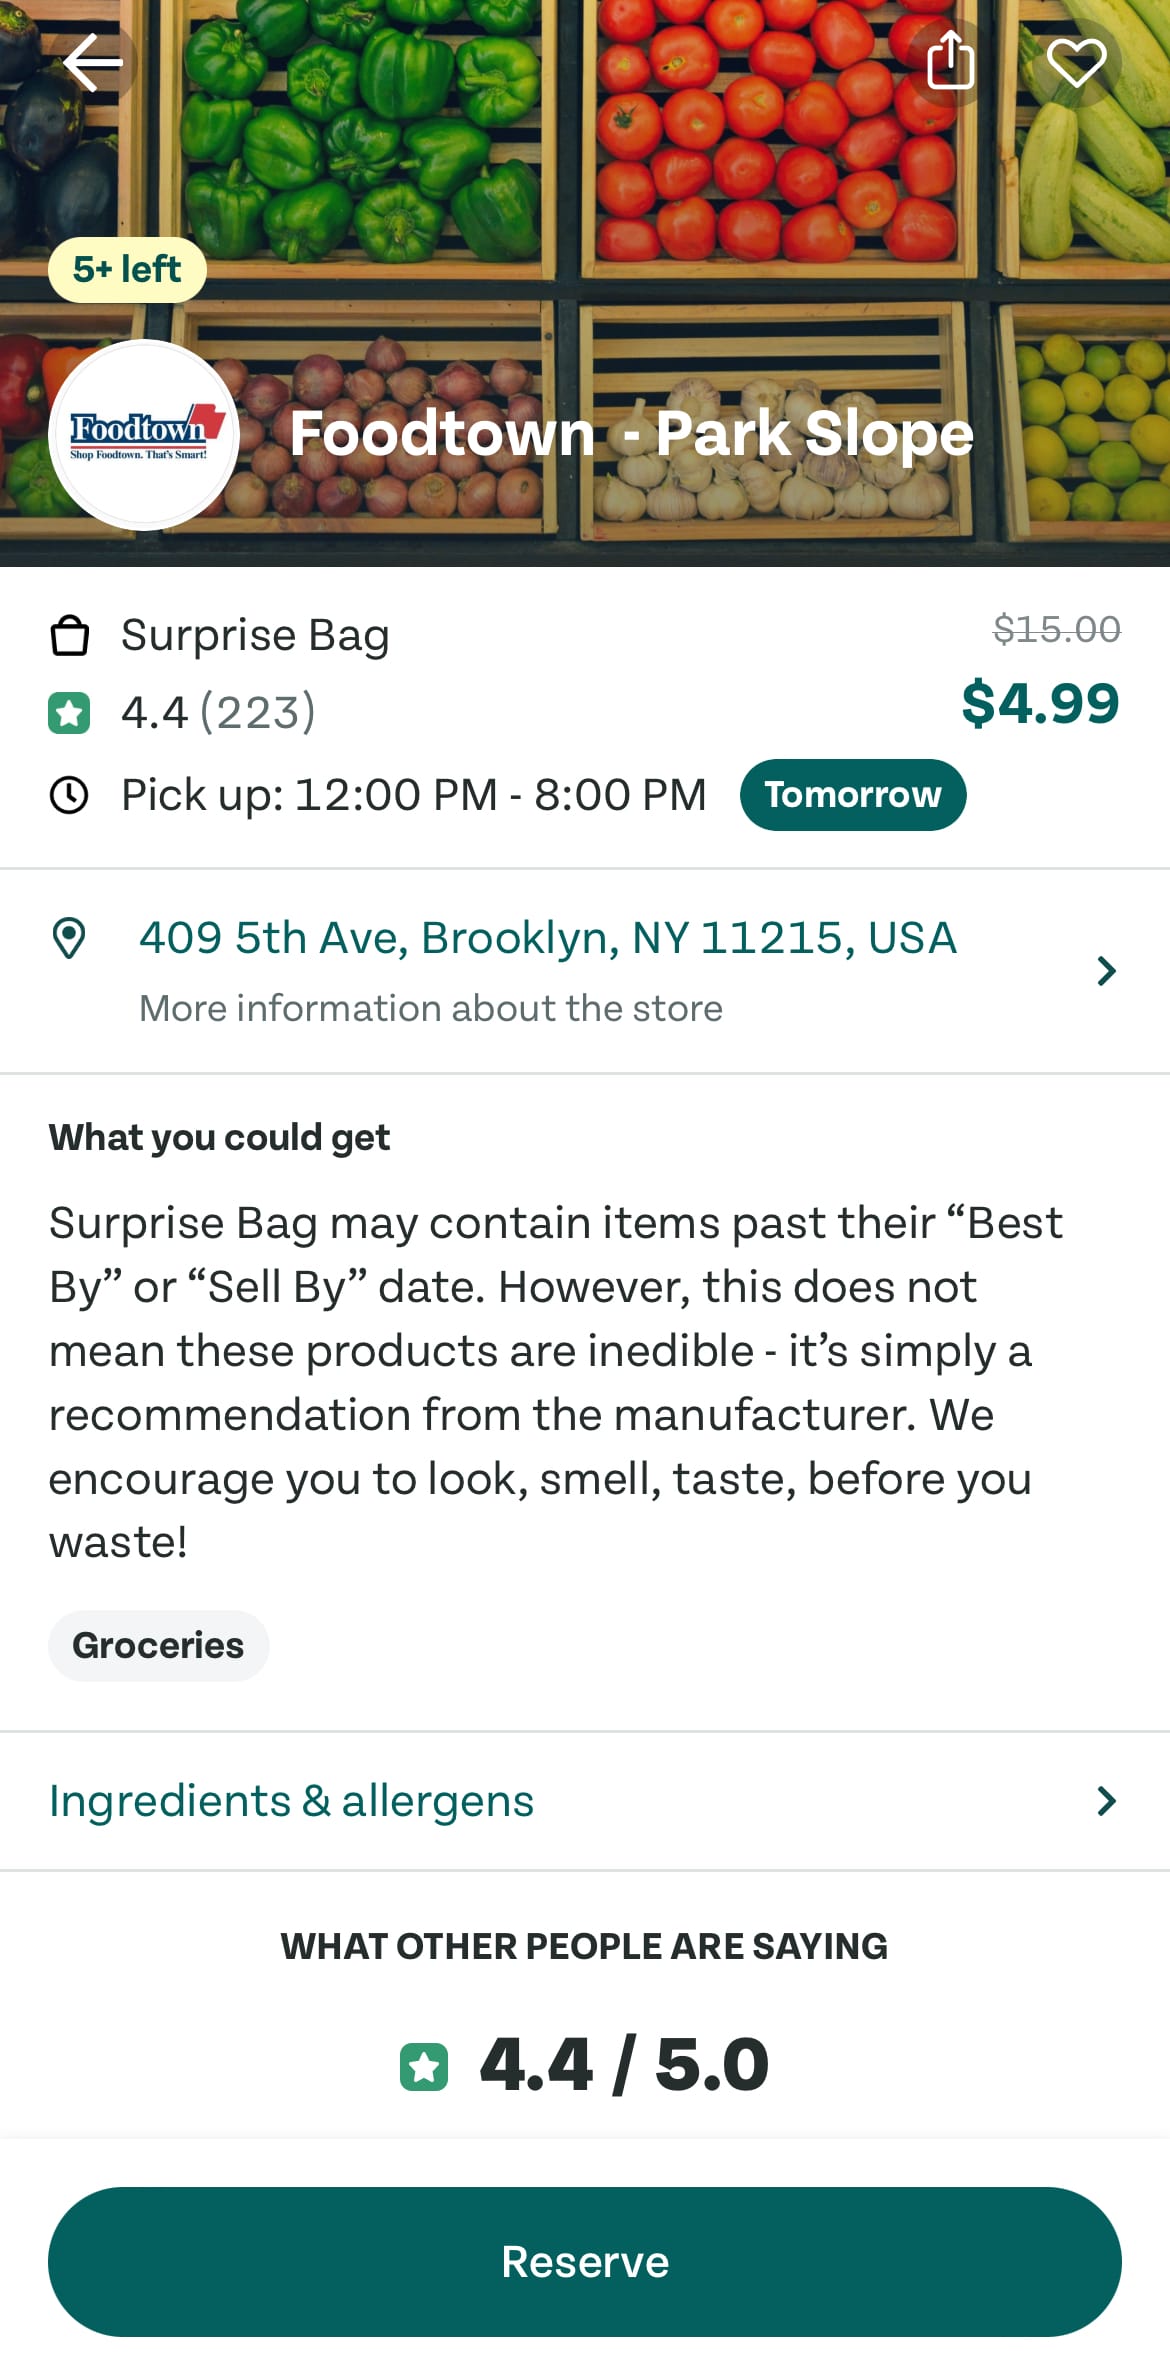Tap the pickup clock icon
Image resolution: width=1170 pixels, height=2359 pixels.
69,795
